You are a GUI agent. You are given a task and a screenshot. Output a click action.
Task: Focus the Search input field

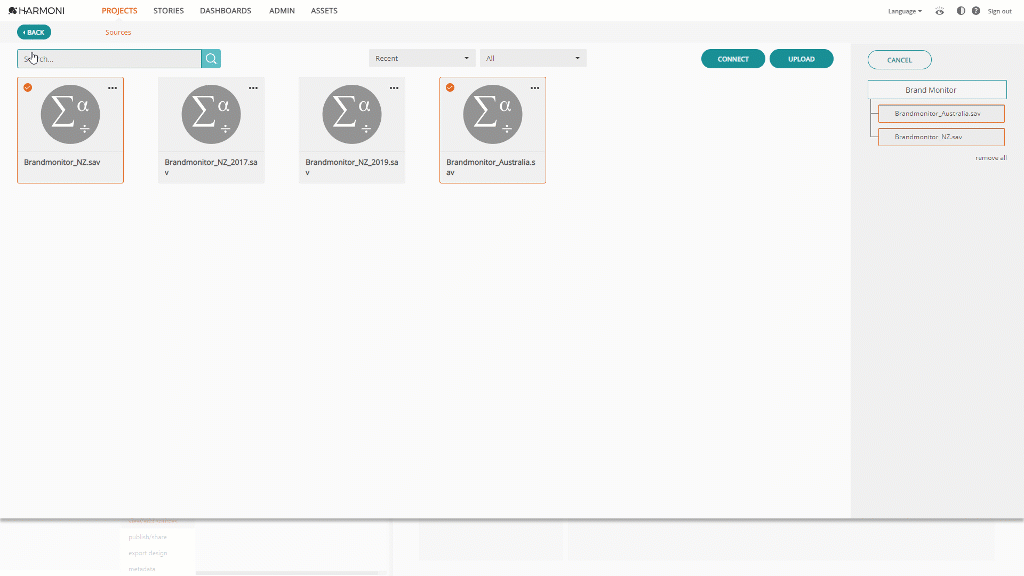coord(109,59)
